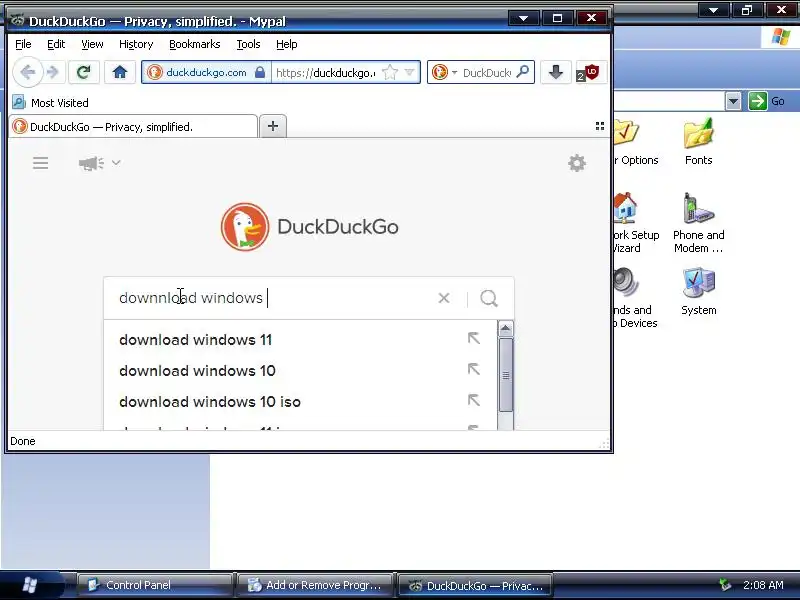Switch to Add or Remove Programs taskbar button

tap(314, 585)
